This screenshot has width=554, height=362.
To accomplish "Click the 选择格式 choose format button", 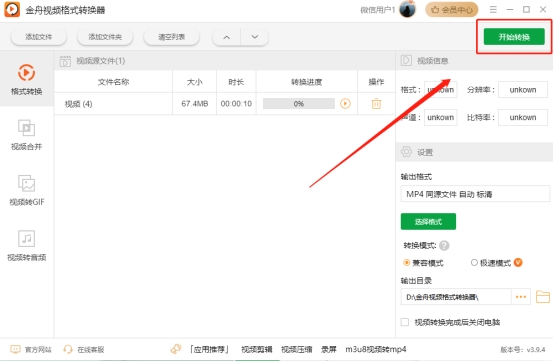I will (428, 221).
